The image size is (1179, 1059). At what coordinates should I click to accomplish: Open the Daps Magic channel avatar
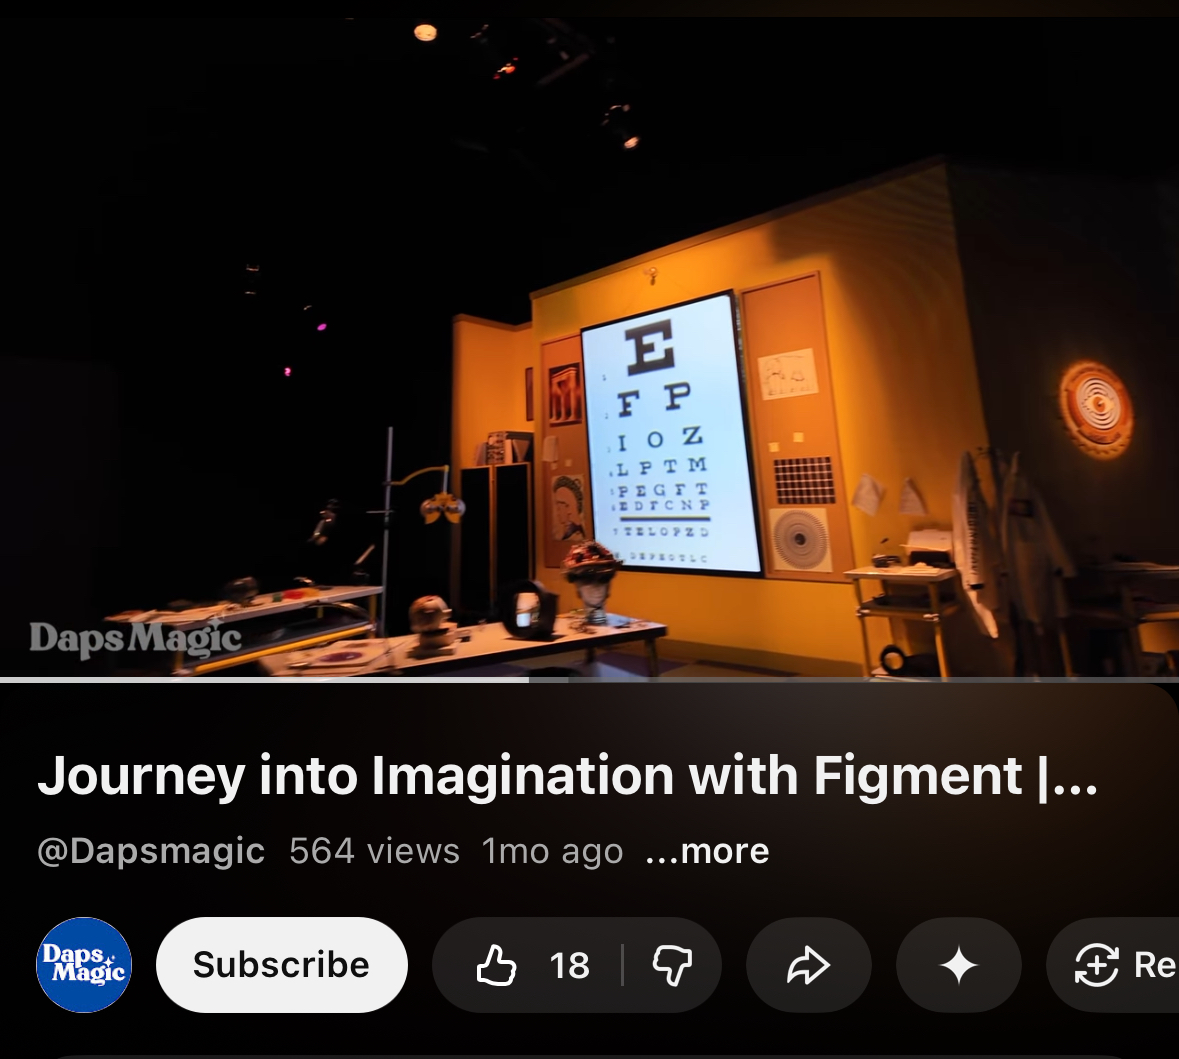pyautogui.click(x=84, y=965)
